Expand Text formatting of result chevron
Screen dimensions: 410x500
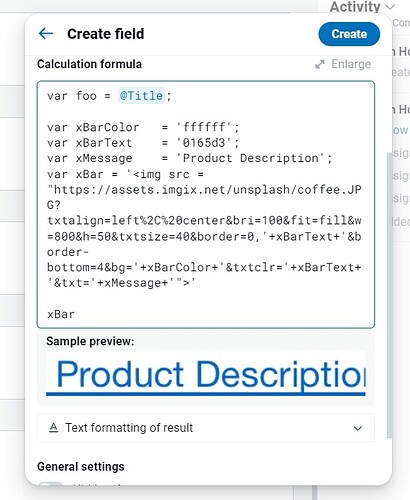coord(358,428)
